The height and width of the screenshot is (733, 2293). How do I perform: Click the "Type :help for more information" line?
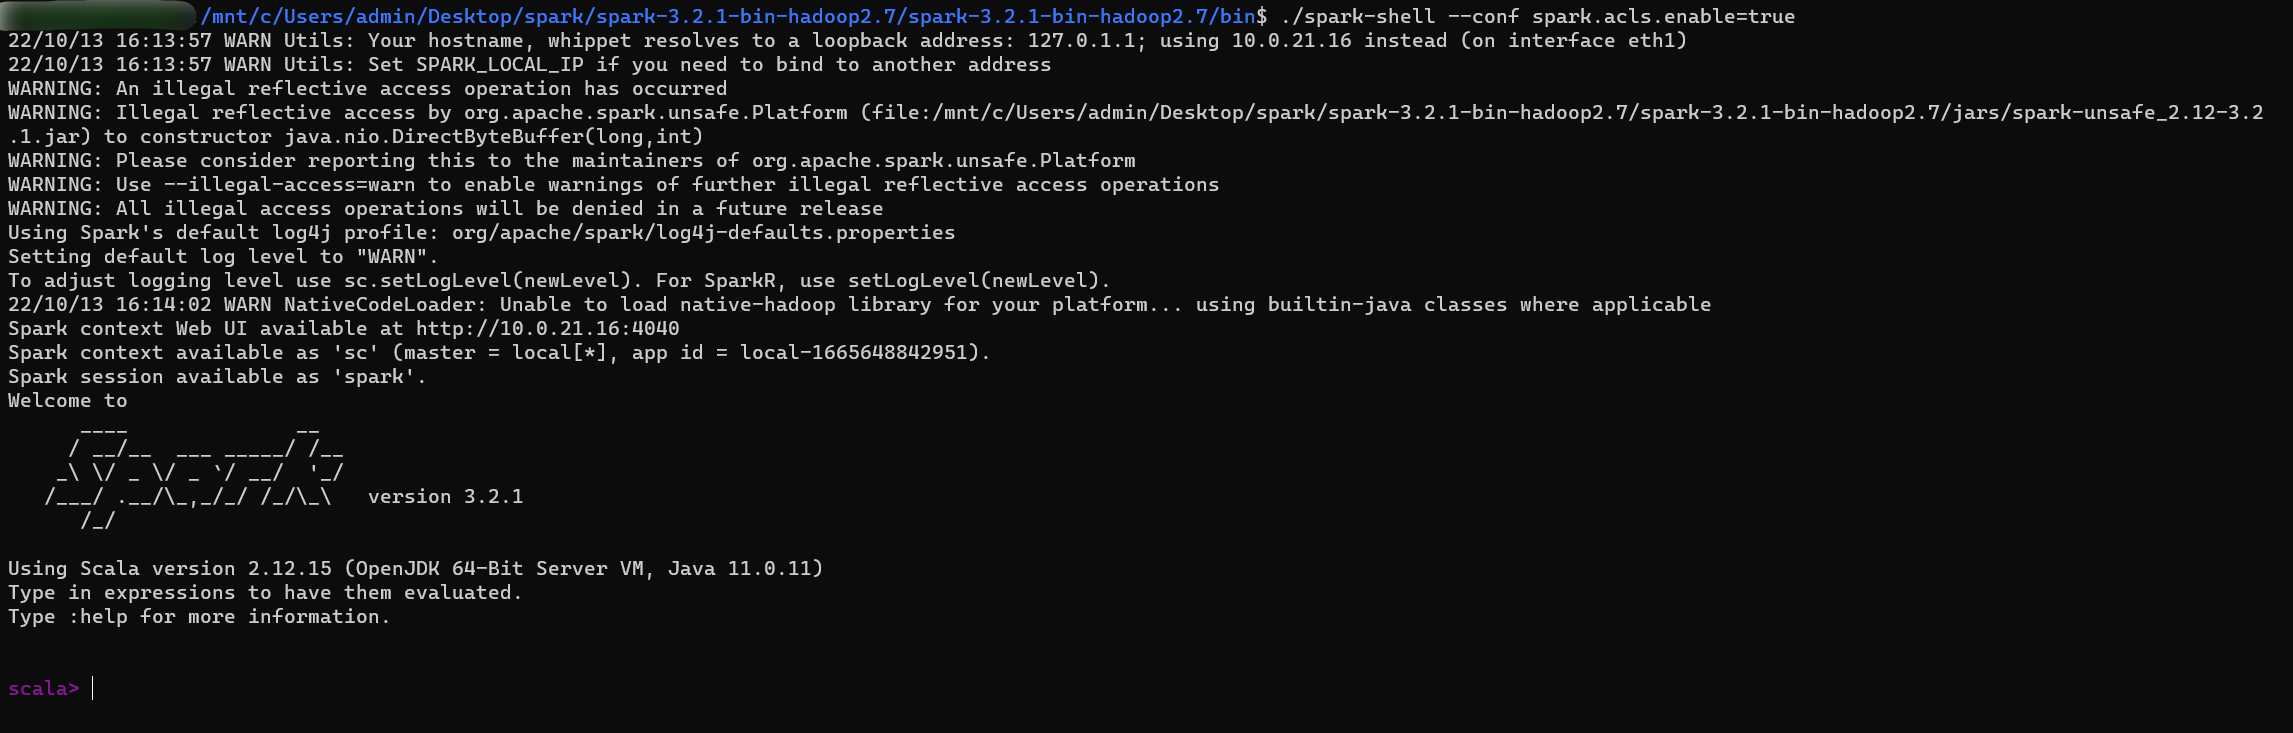199,616
